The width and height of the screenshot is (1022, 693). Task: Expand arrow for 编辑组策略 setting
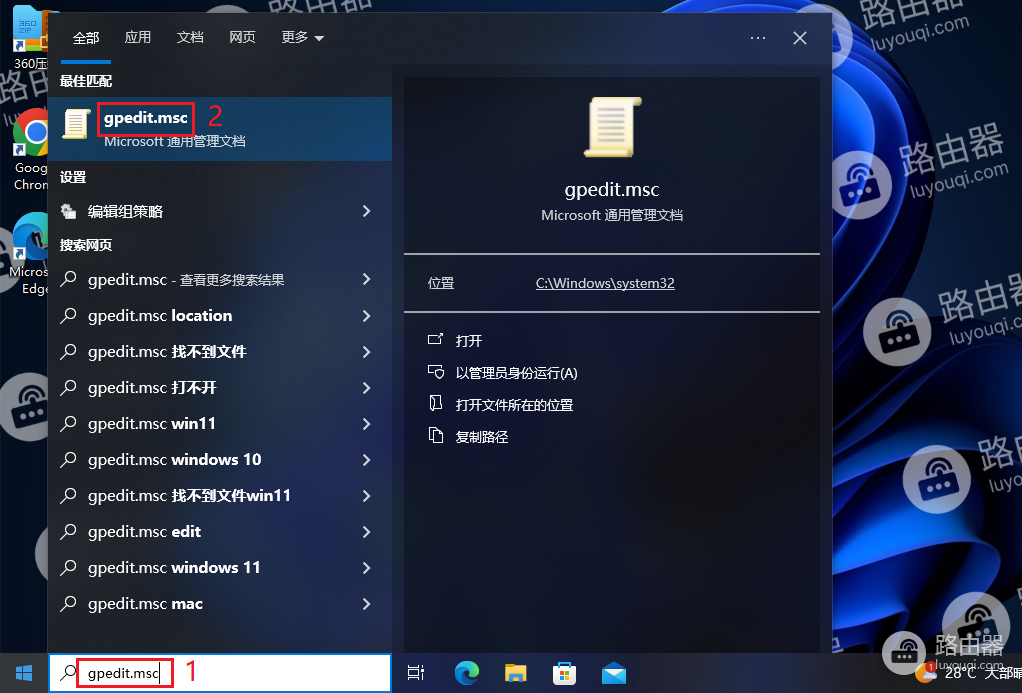[x=366, y=211]
